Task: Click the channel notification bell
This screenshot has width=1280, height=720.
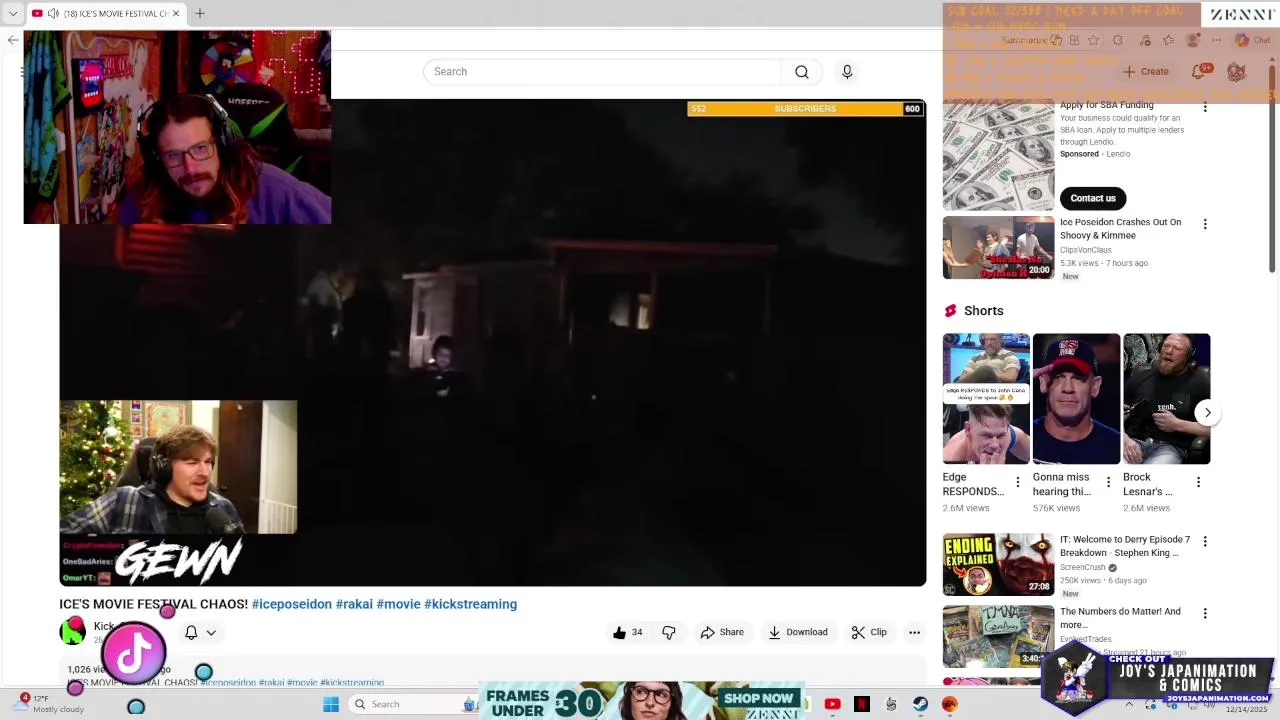Action: pyautogui.click(x=191, y=632)
